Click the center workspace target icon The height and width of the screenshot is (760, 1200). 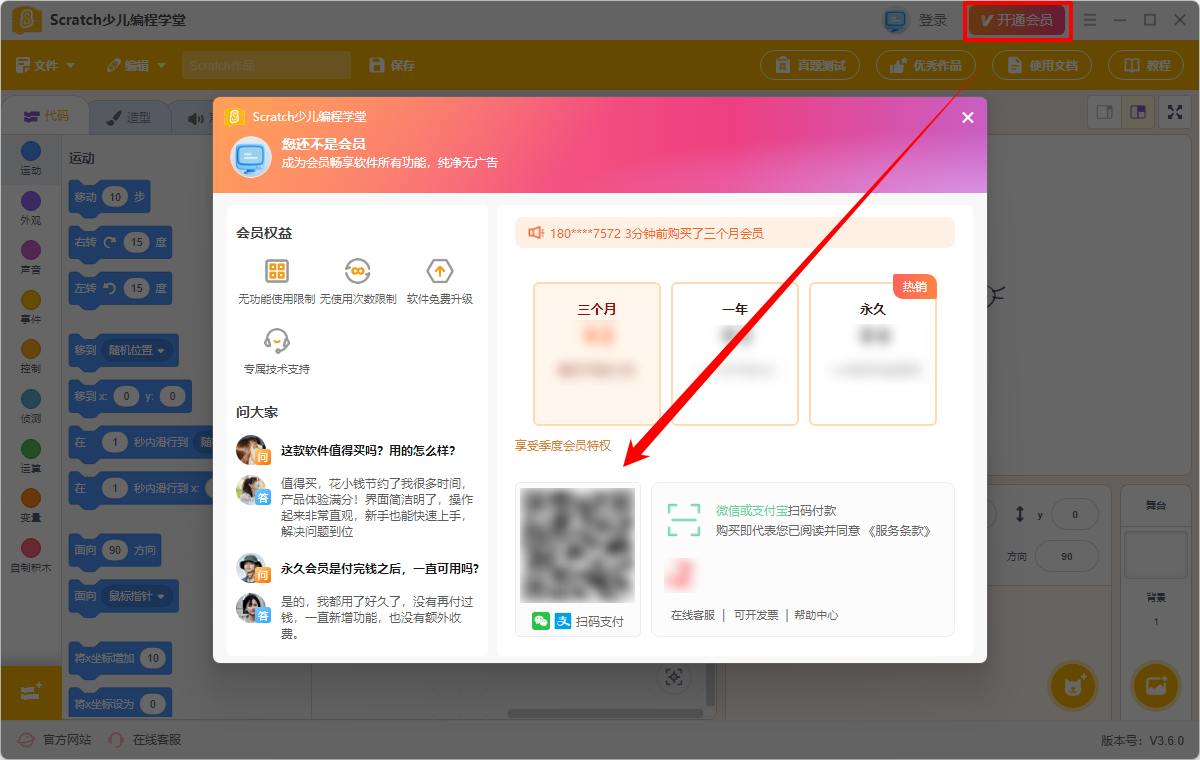point(675,677)
